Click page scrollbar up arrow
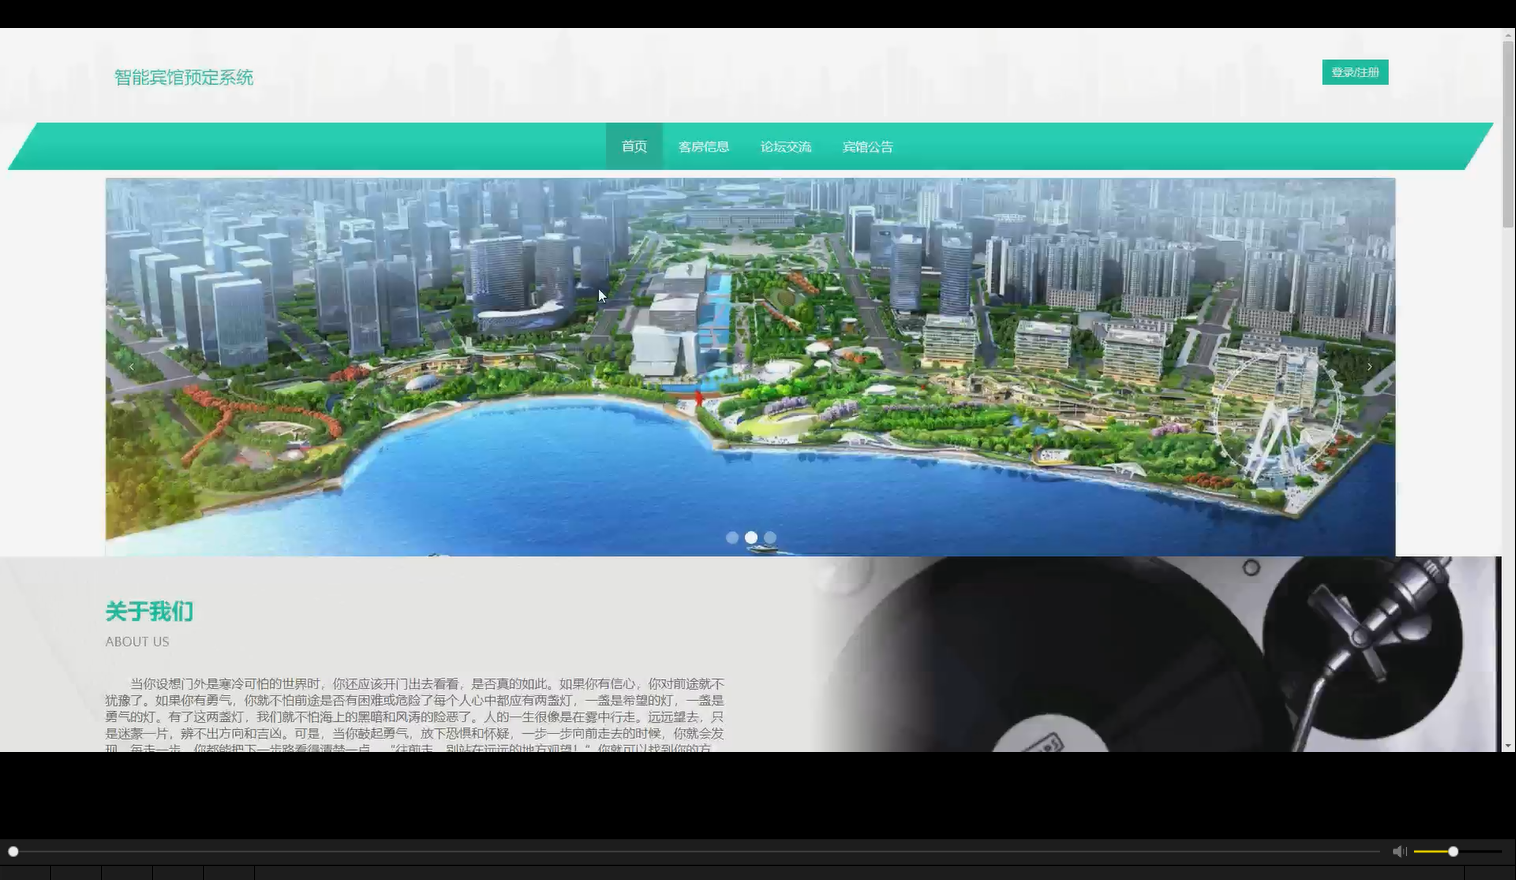The width and height of the screenshot is (1516, 880). [x=1508, y=35]
